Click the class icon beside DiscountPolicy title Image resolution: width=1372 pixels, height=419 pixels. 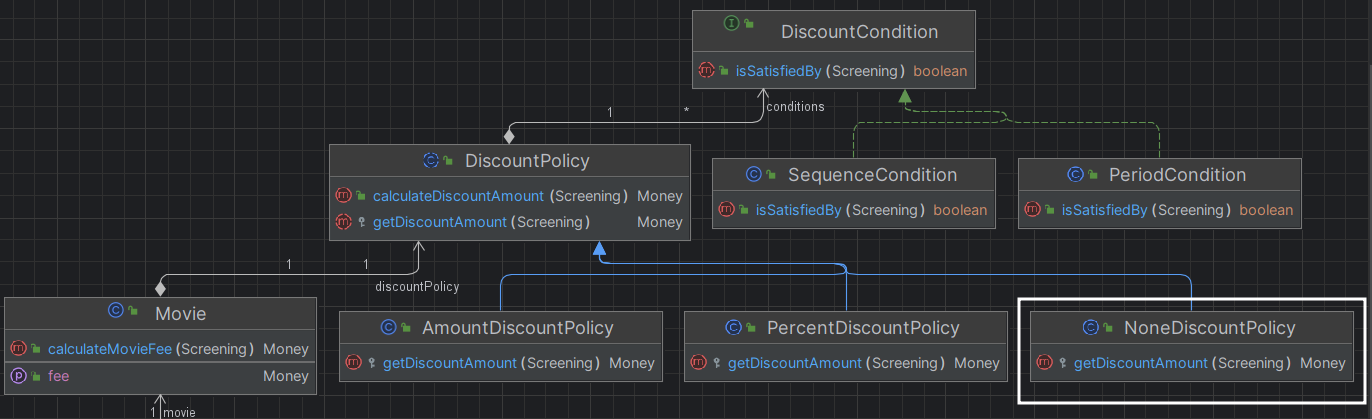pyautogui.click(x=431, y=161)
